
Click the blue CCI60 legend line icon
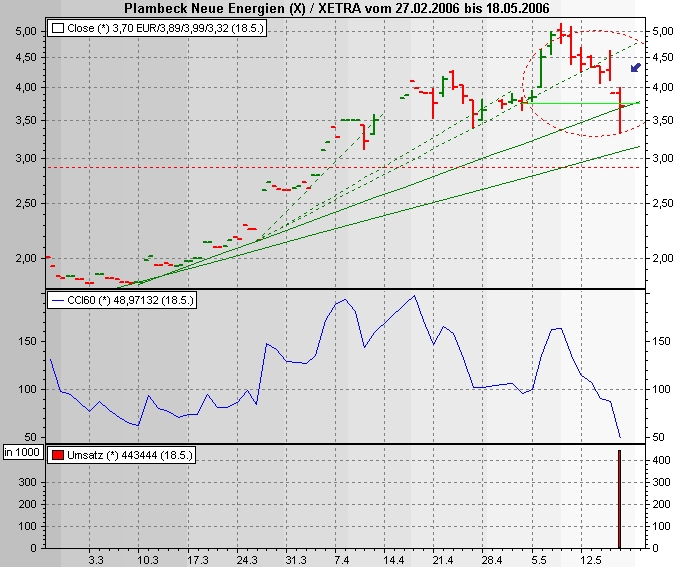(58, 300)
